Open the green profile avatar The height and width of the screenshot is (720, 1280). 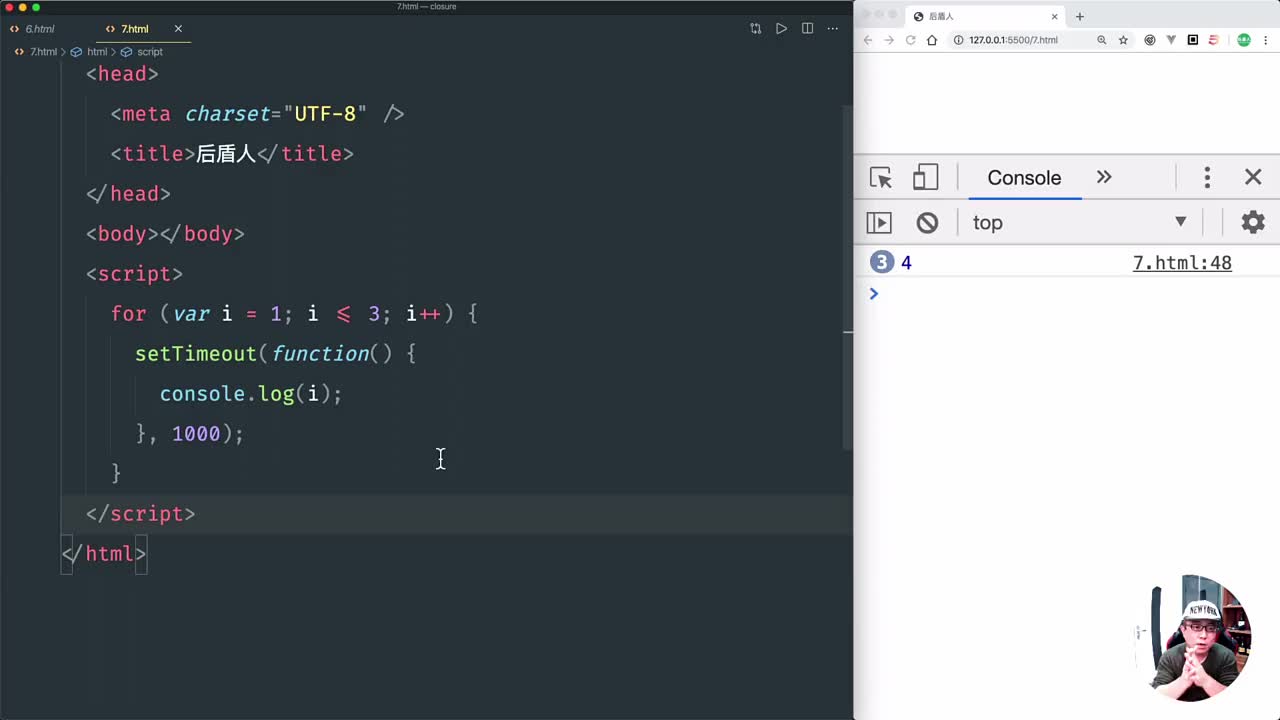(1243, 40)
